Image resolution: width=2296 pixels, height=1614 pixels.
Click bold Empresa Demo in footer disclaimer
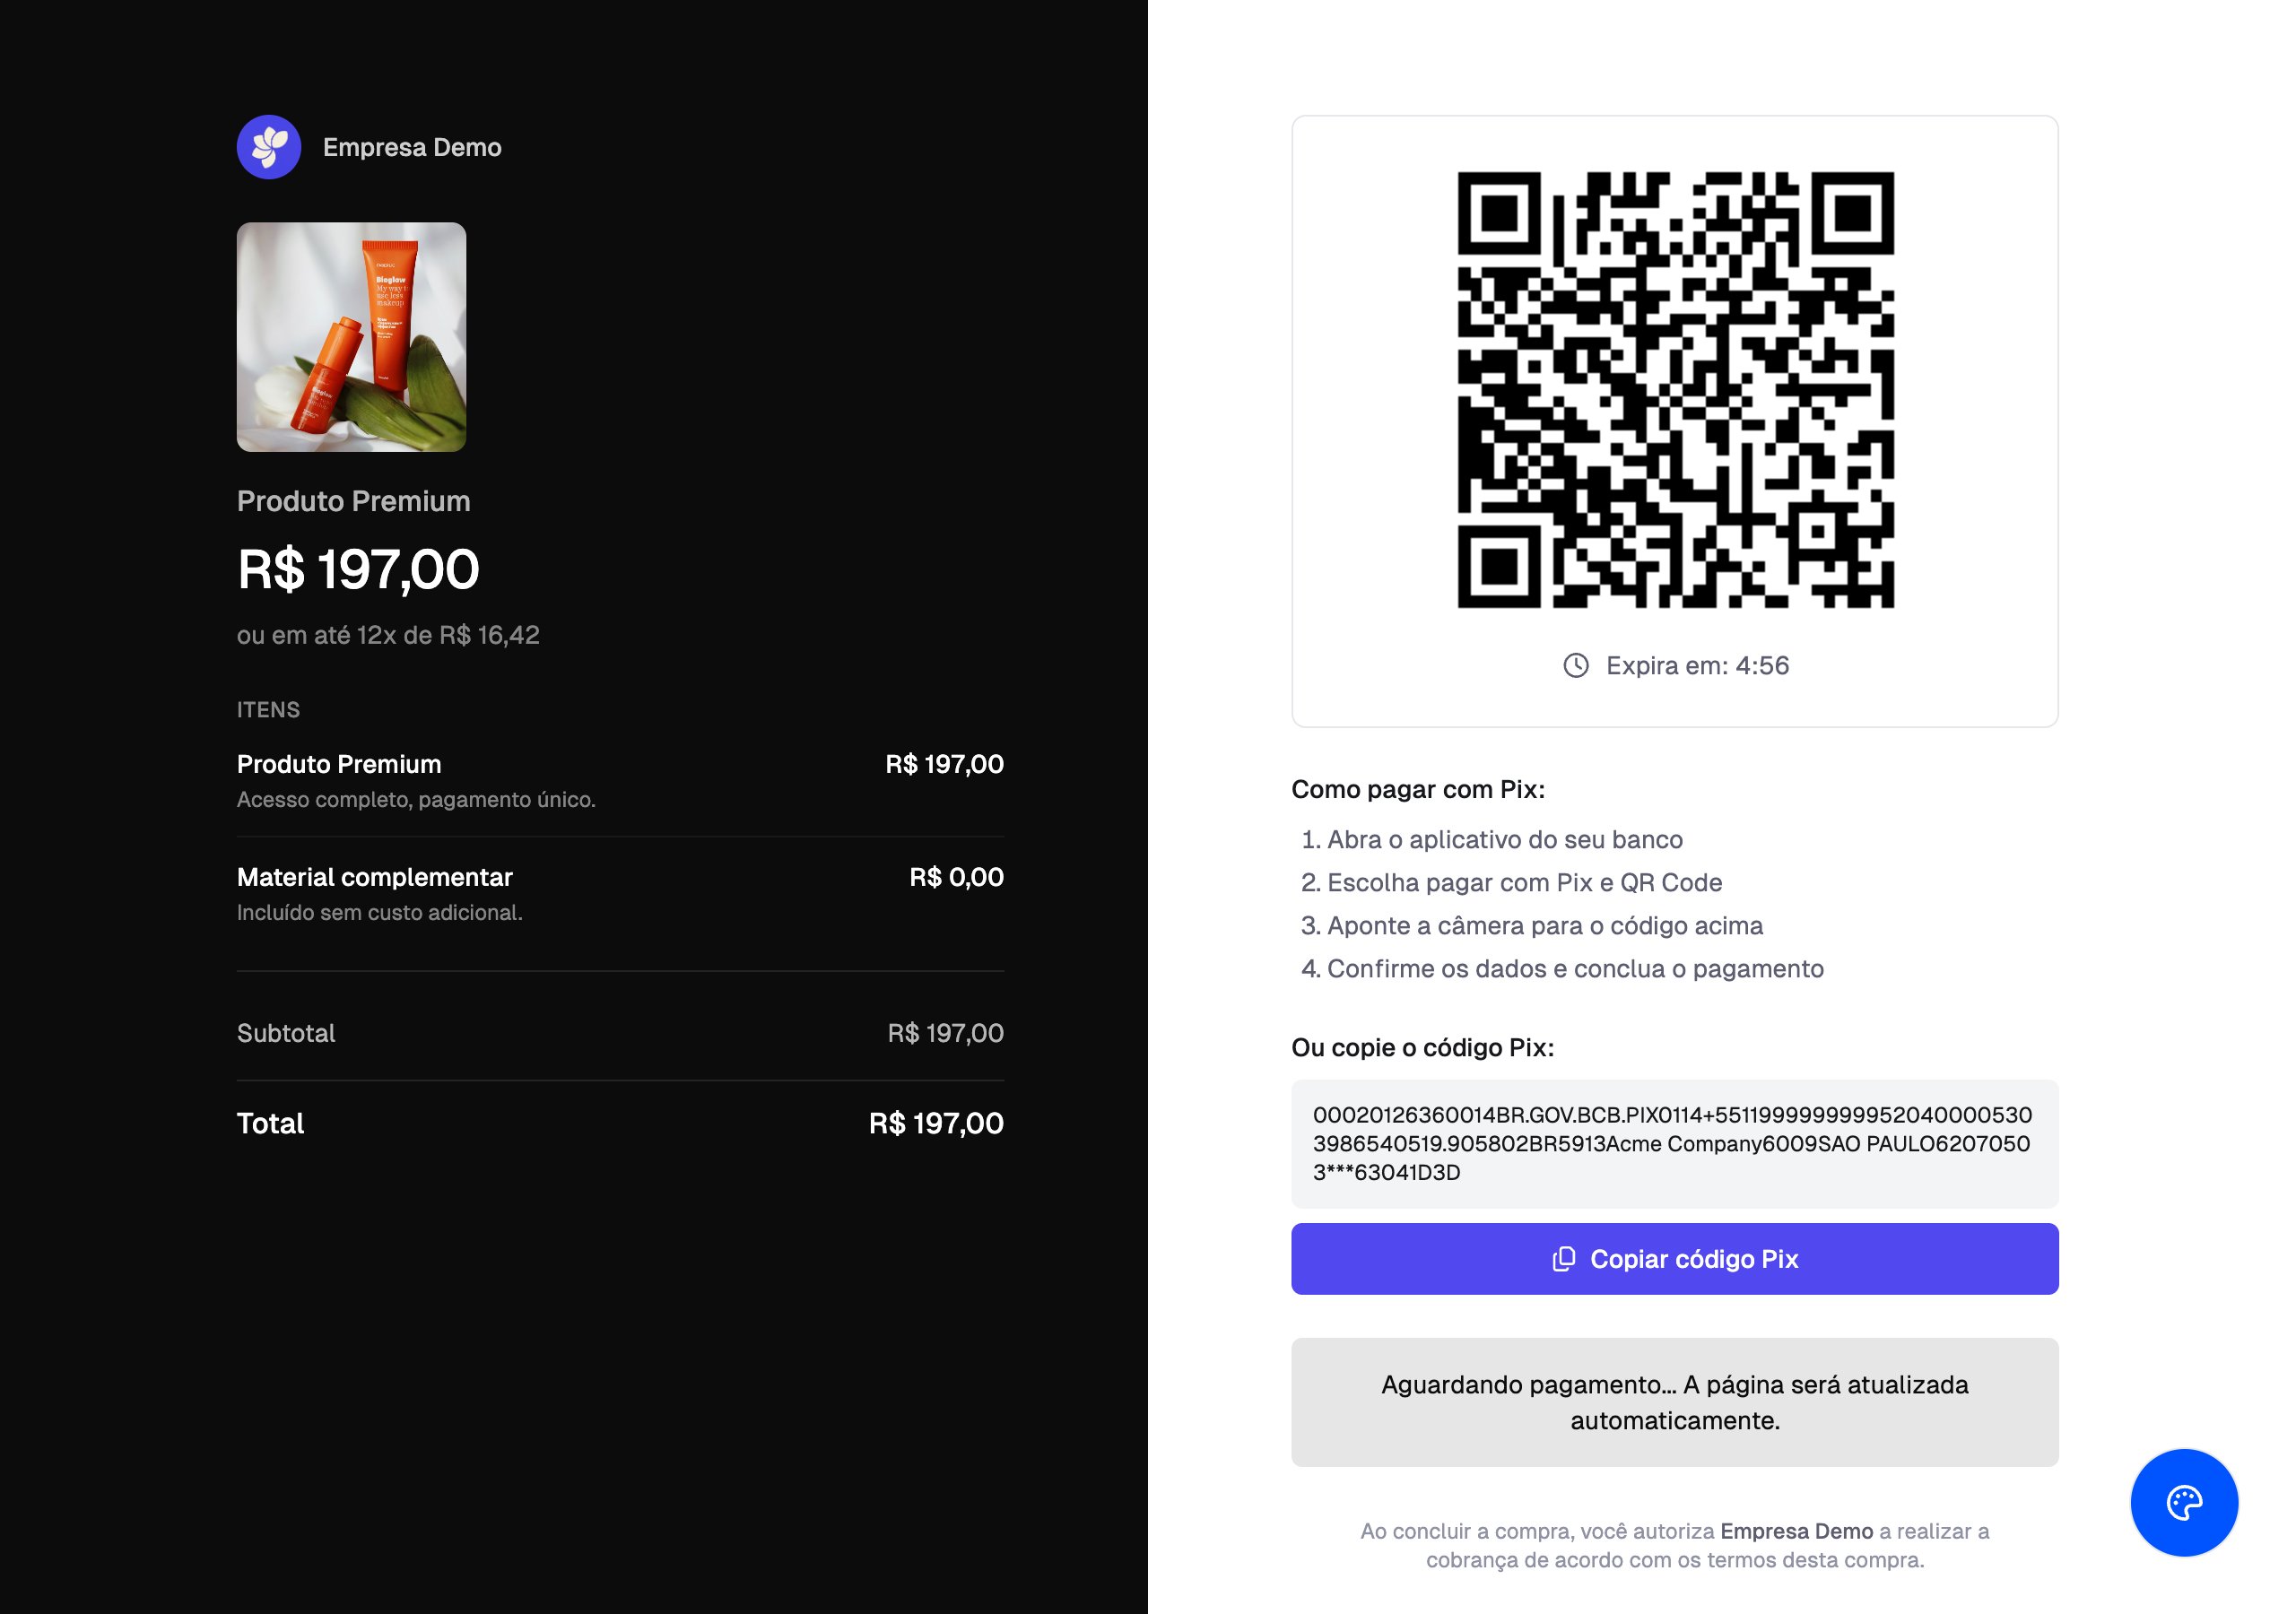click(x=1796, y=1531)
